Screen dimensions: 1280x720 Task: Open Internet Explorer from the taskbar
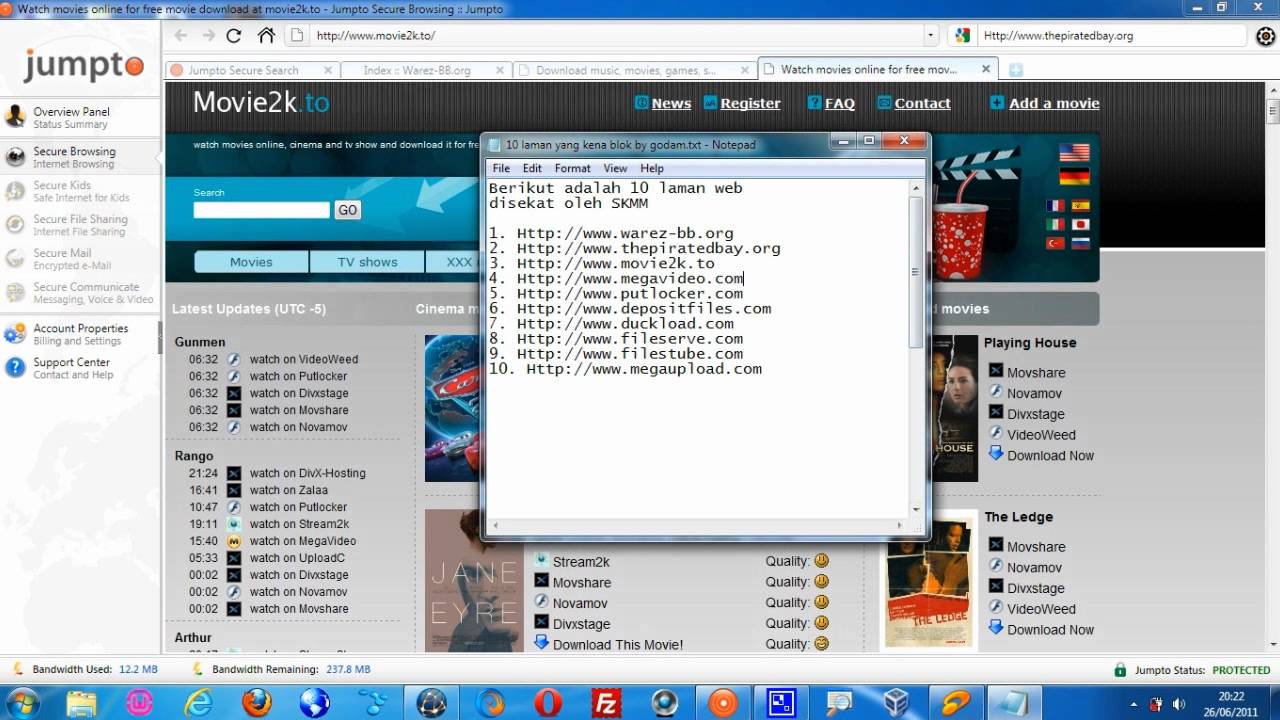tap(198, 702)
